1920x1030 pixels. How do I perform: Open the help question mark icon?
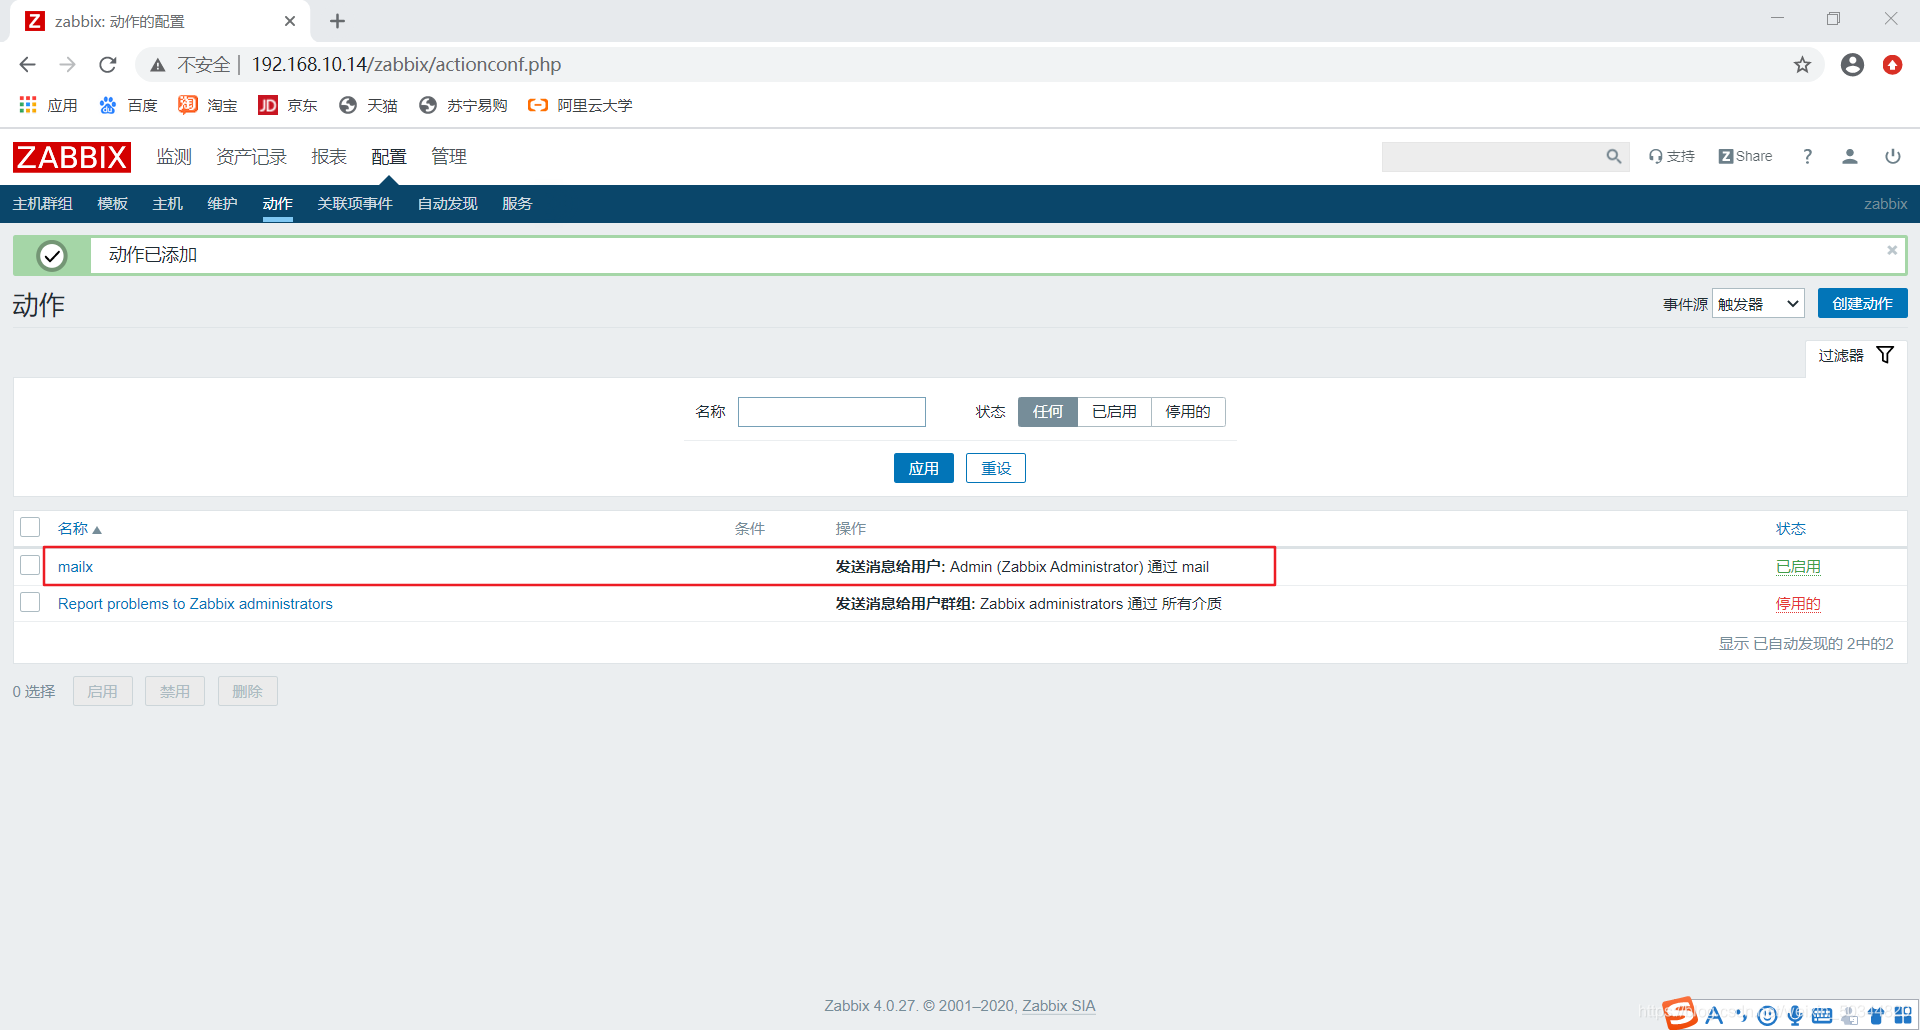[1807, 156]
